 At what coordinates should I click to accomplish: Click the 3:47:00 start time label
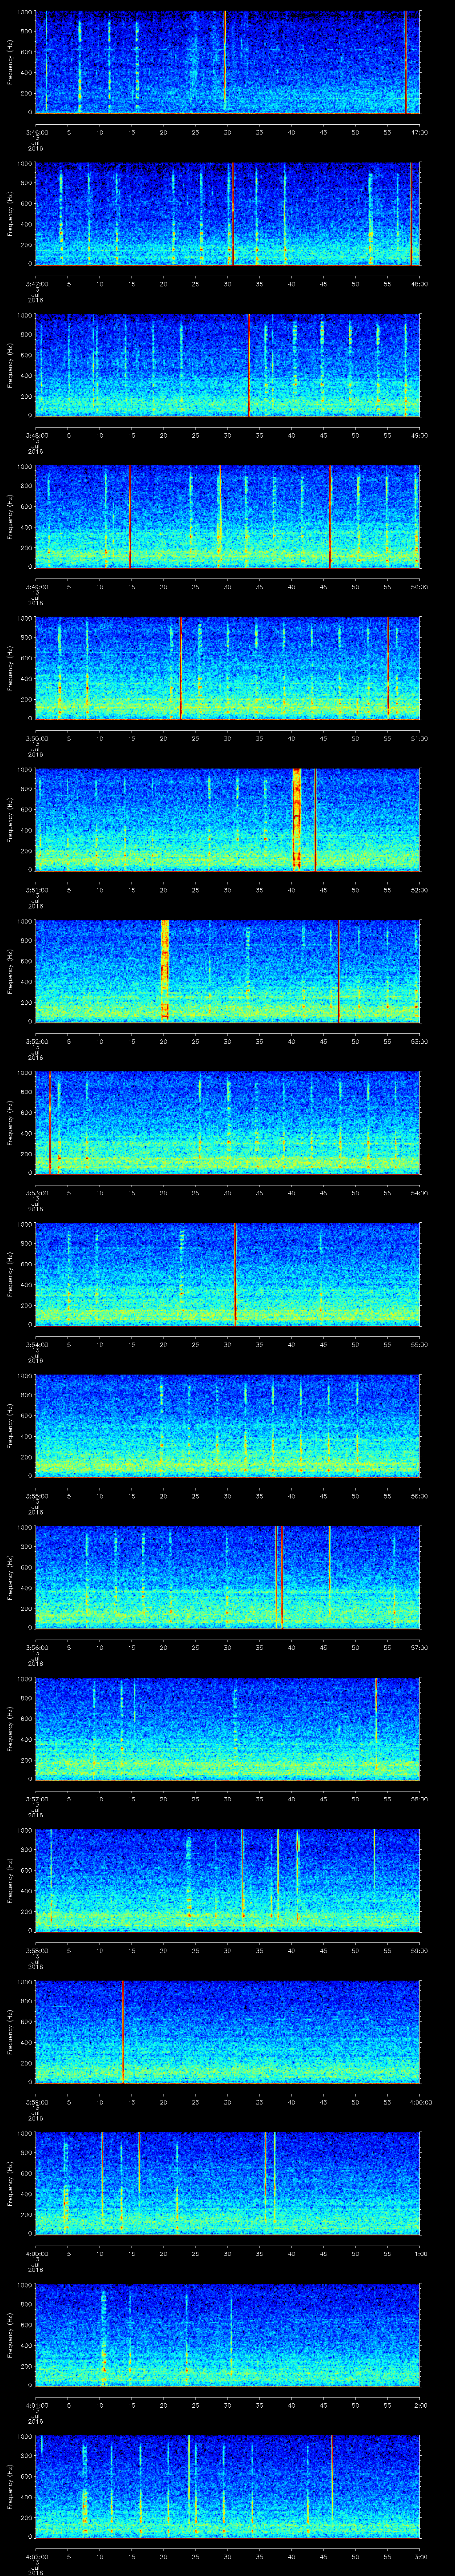click(x=36, y=284)
